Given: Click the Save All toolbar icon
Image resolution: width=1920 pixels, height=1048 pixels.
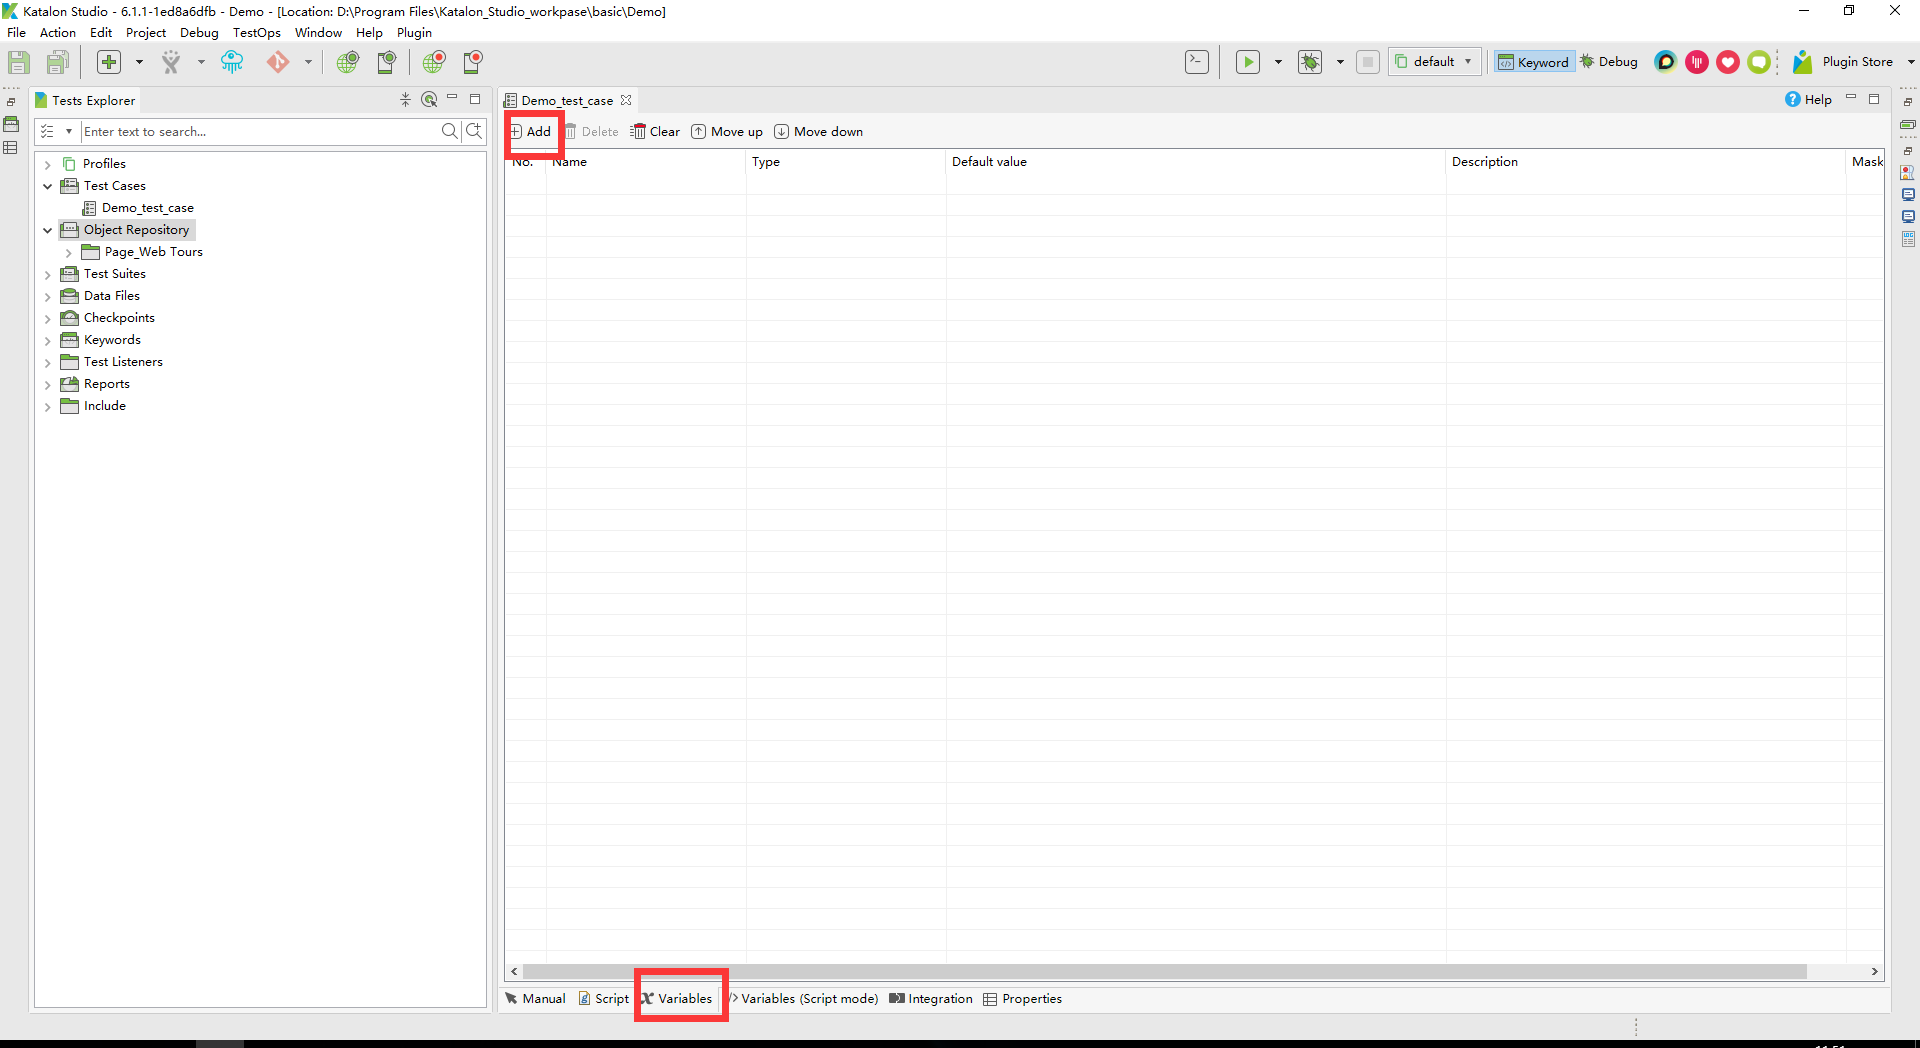Looking at the screenshot, I should click(58, 62).
